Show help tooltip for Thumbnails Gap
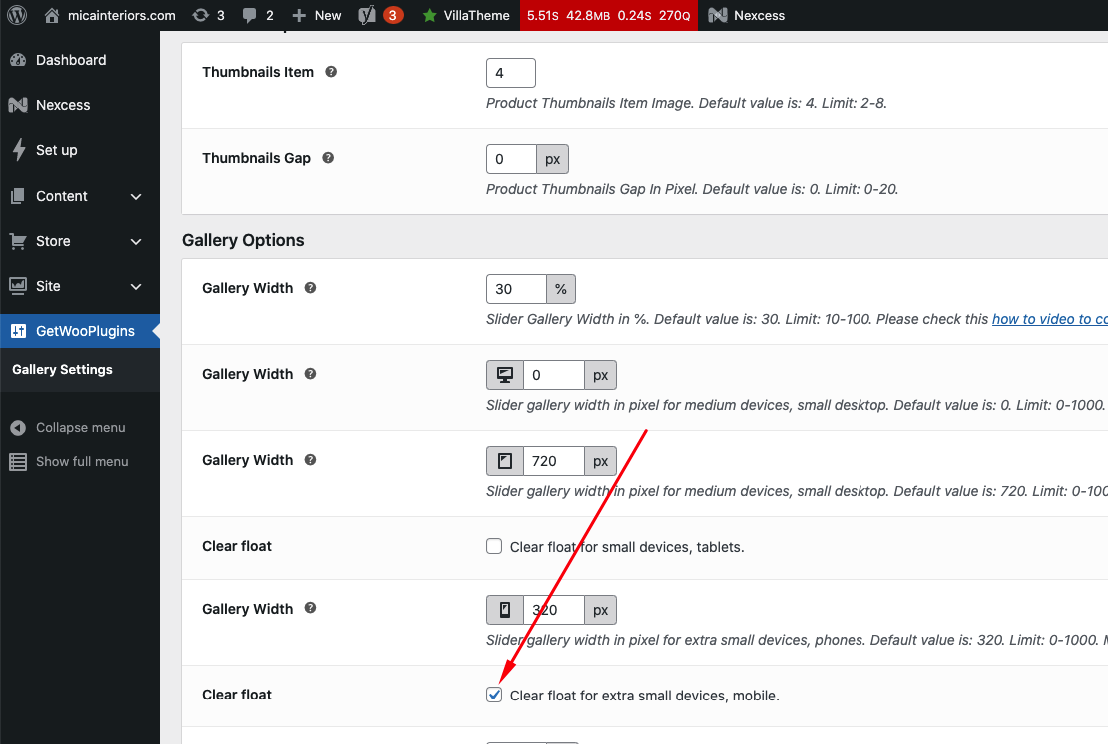Image resolution: width=1108 pixels, height=744 pixels. coord(328,158)
